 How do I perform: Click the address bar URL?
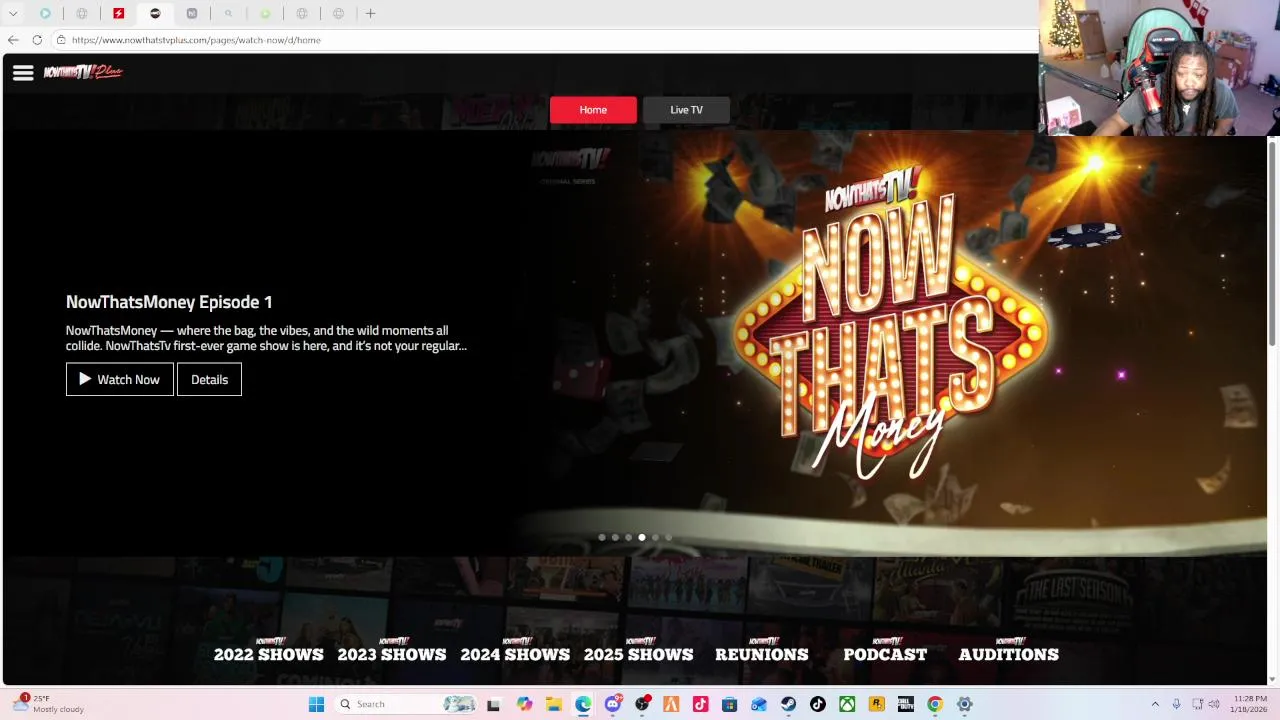tap(196, 40)
